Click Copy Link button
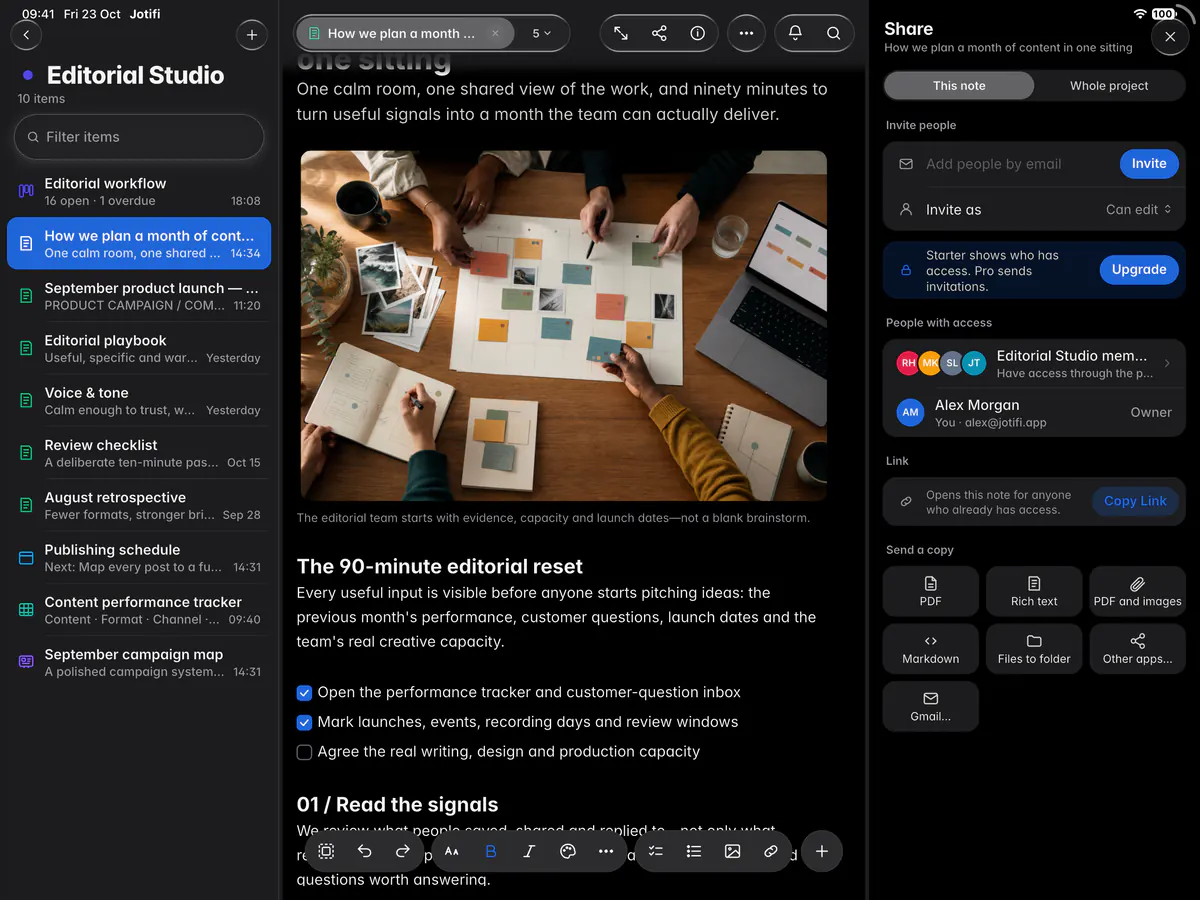Image resolution: width=1200 pixels, height=900 pixels. coord(1135,502)
